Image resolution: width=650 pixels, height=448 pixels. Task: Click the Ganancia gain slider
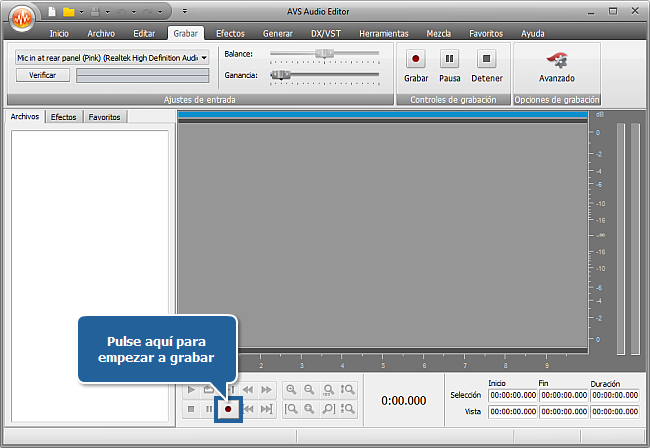coord(324,75)
